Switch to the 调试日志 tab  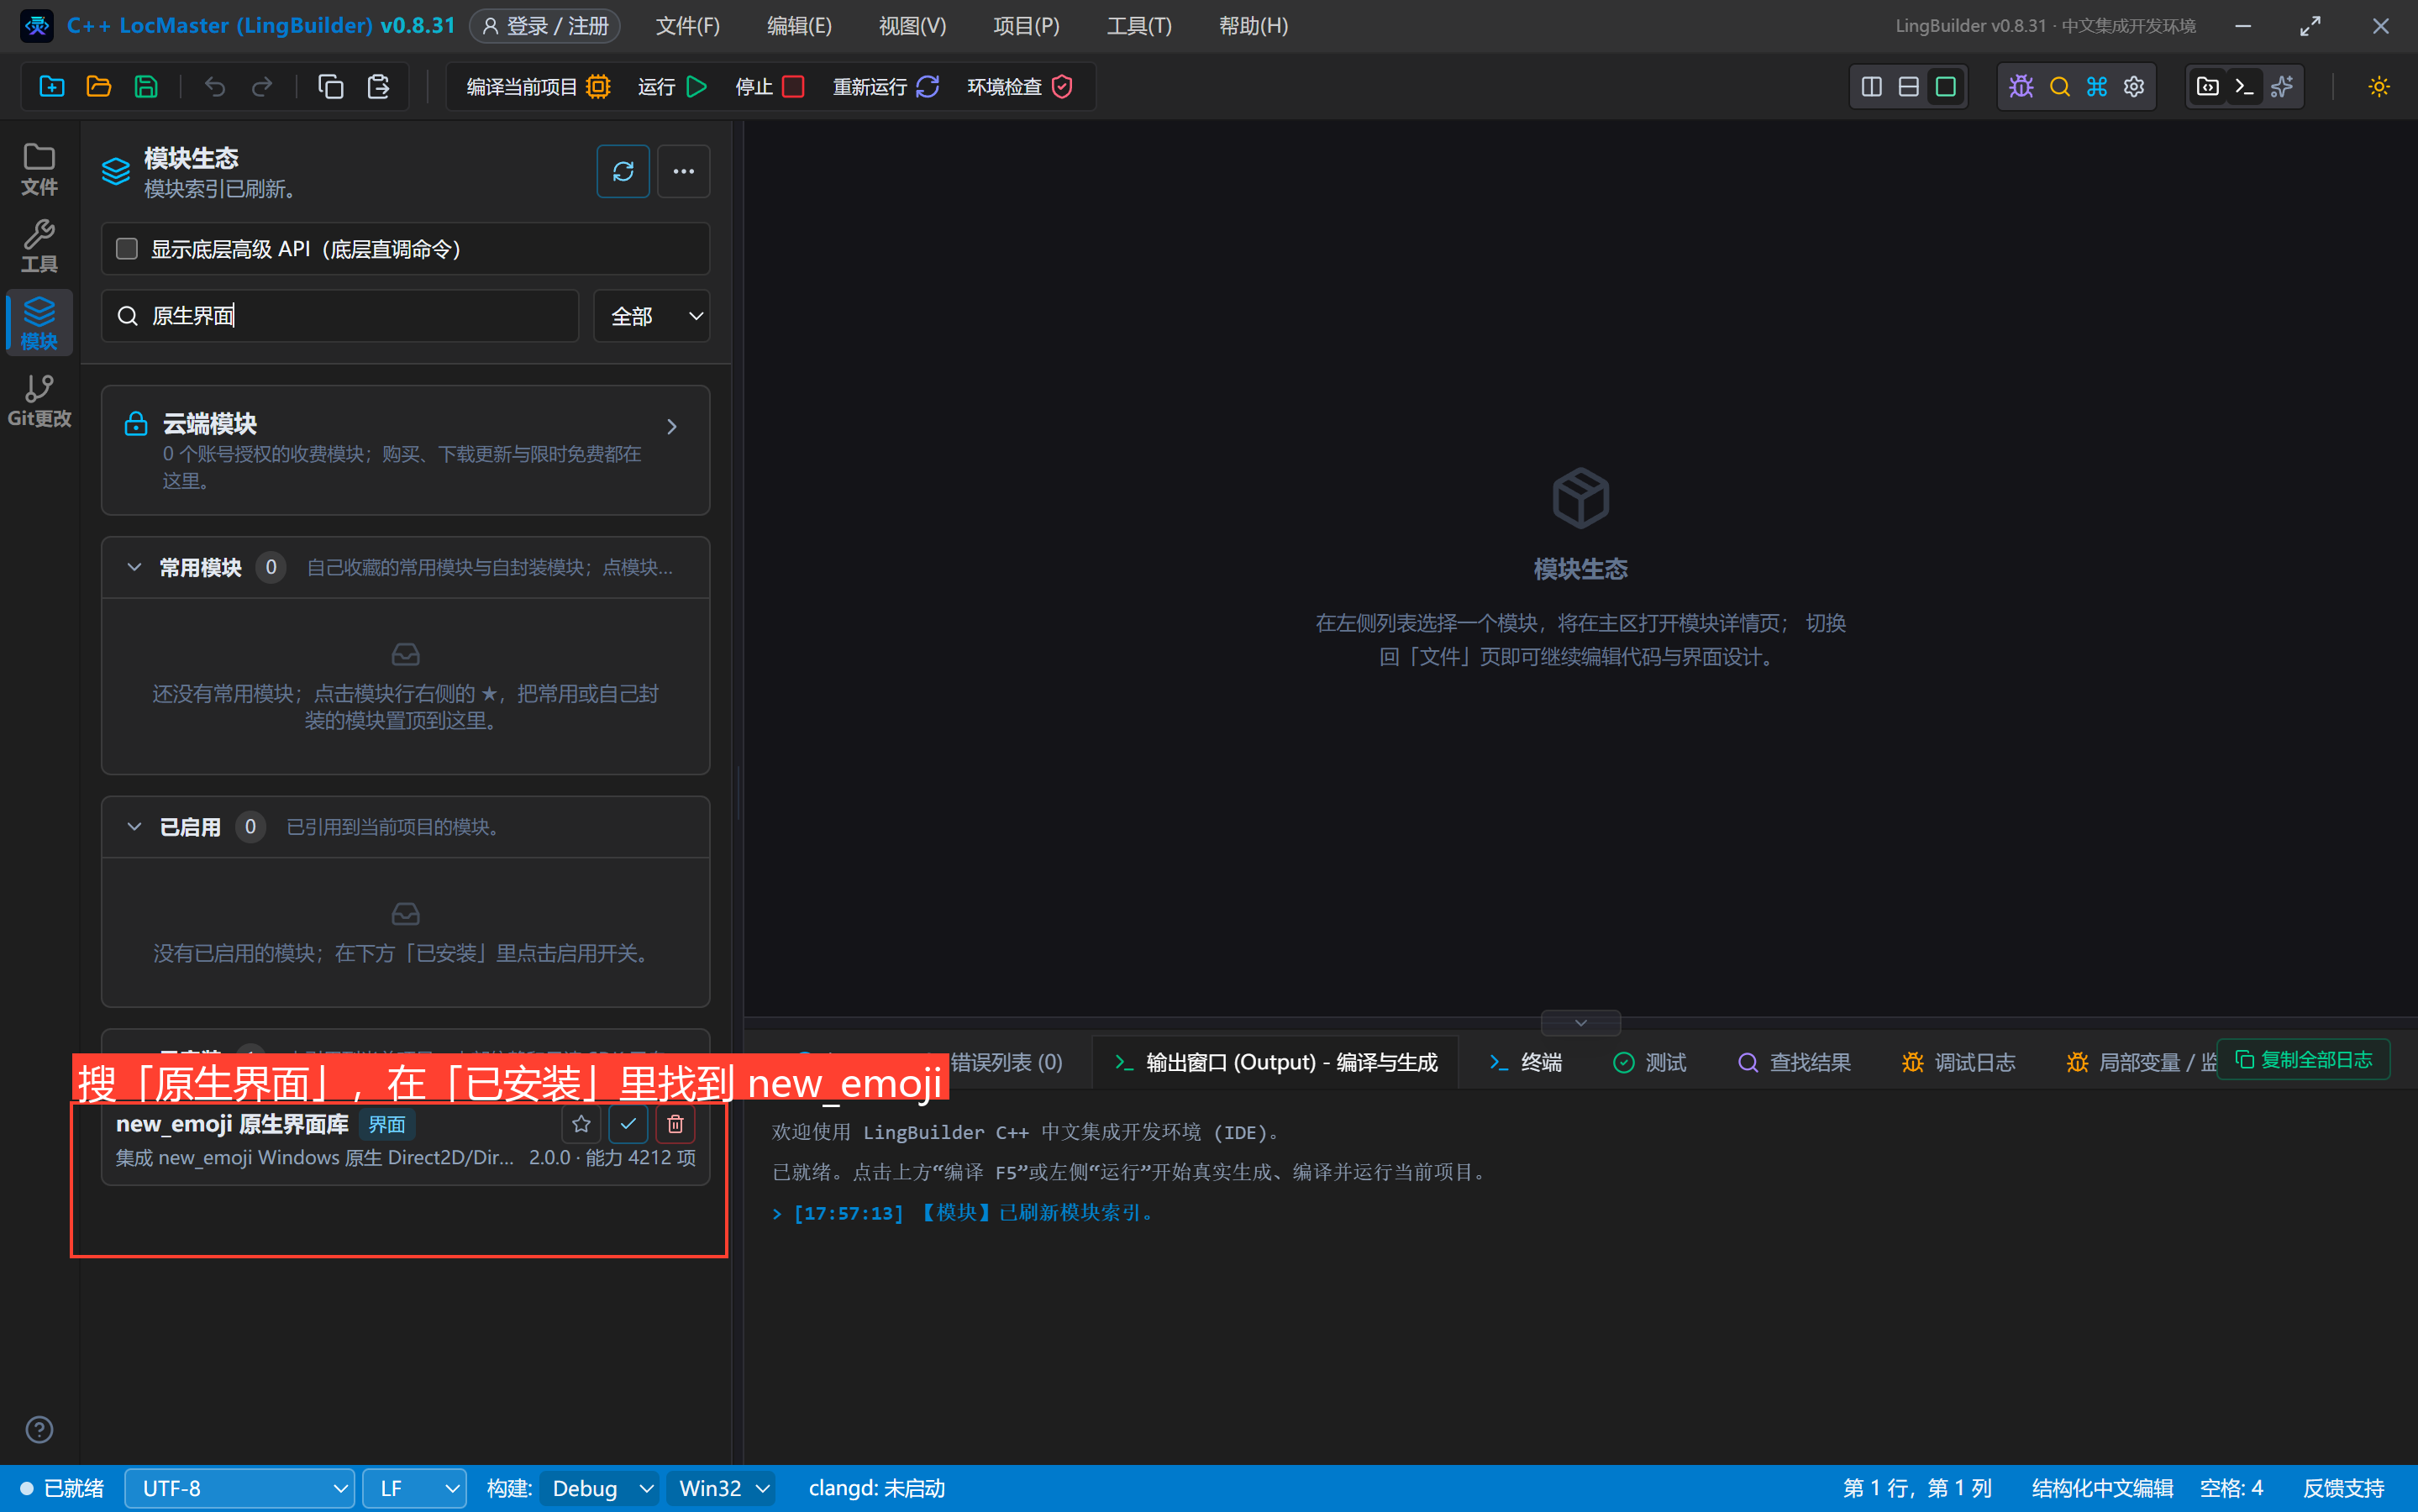click(x=1959, y=1062)
